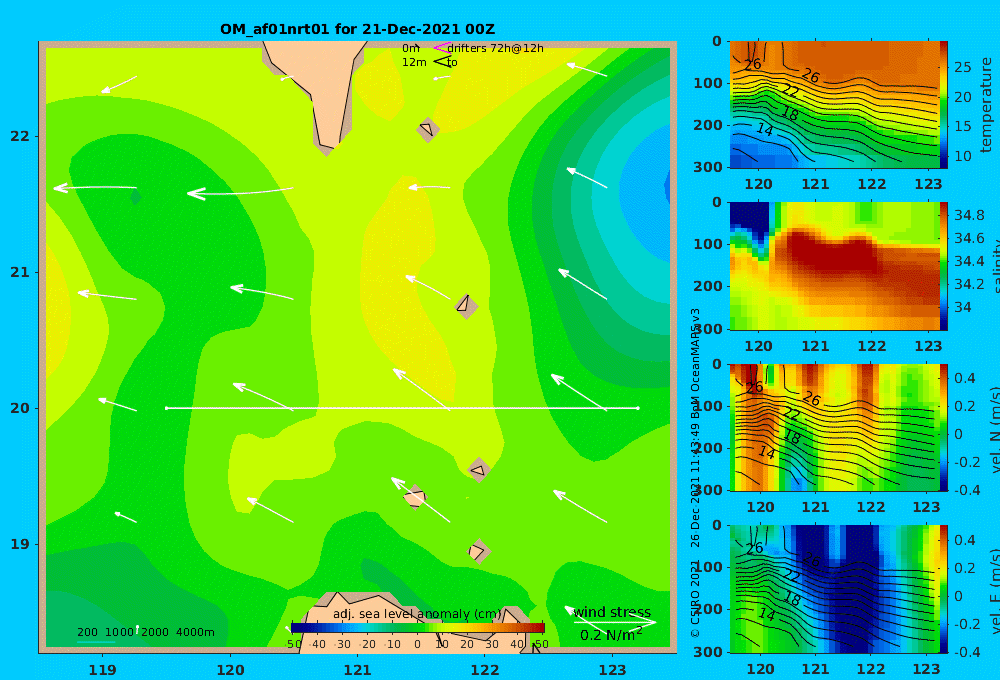Click longitude tick label 119 on main map
Image resolution: width=1000 pixels, height=680 pixels.
(103, 670)
